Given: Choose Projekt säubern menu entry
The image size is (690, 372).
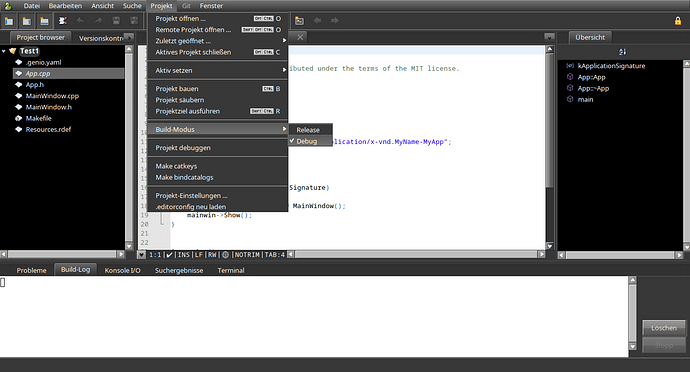Looking at the screenshot, I should pos(217,100).
